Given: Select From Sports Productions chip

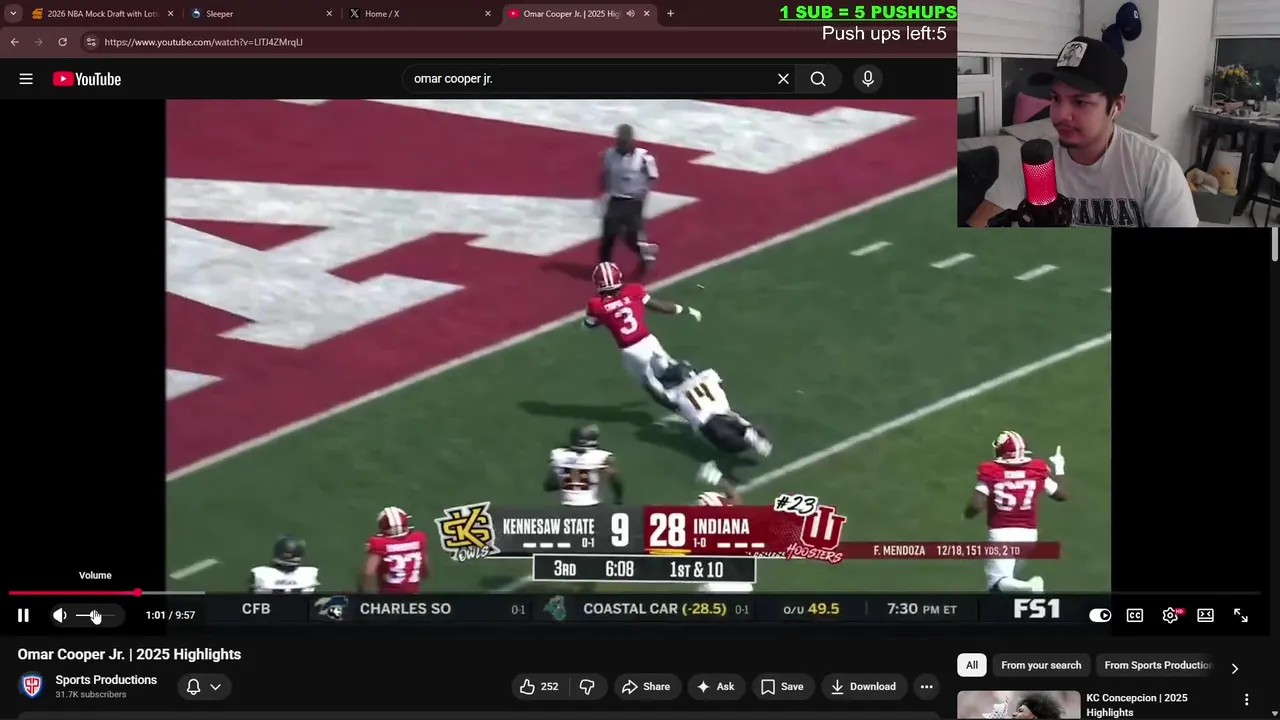Looking at the screenshot, I should tap(1158, 665).
